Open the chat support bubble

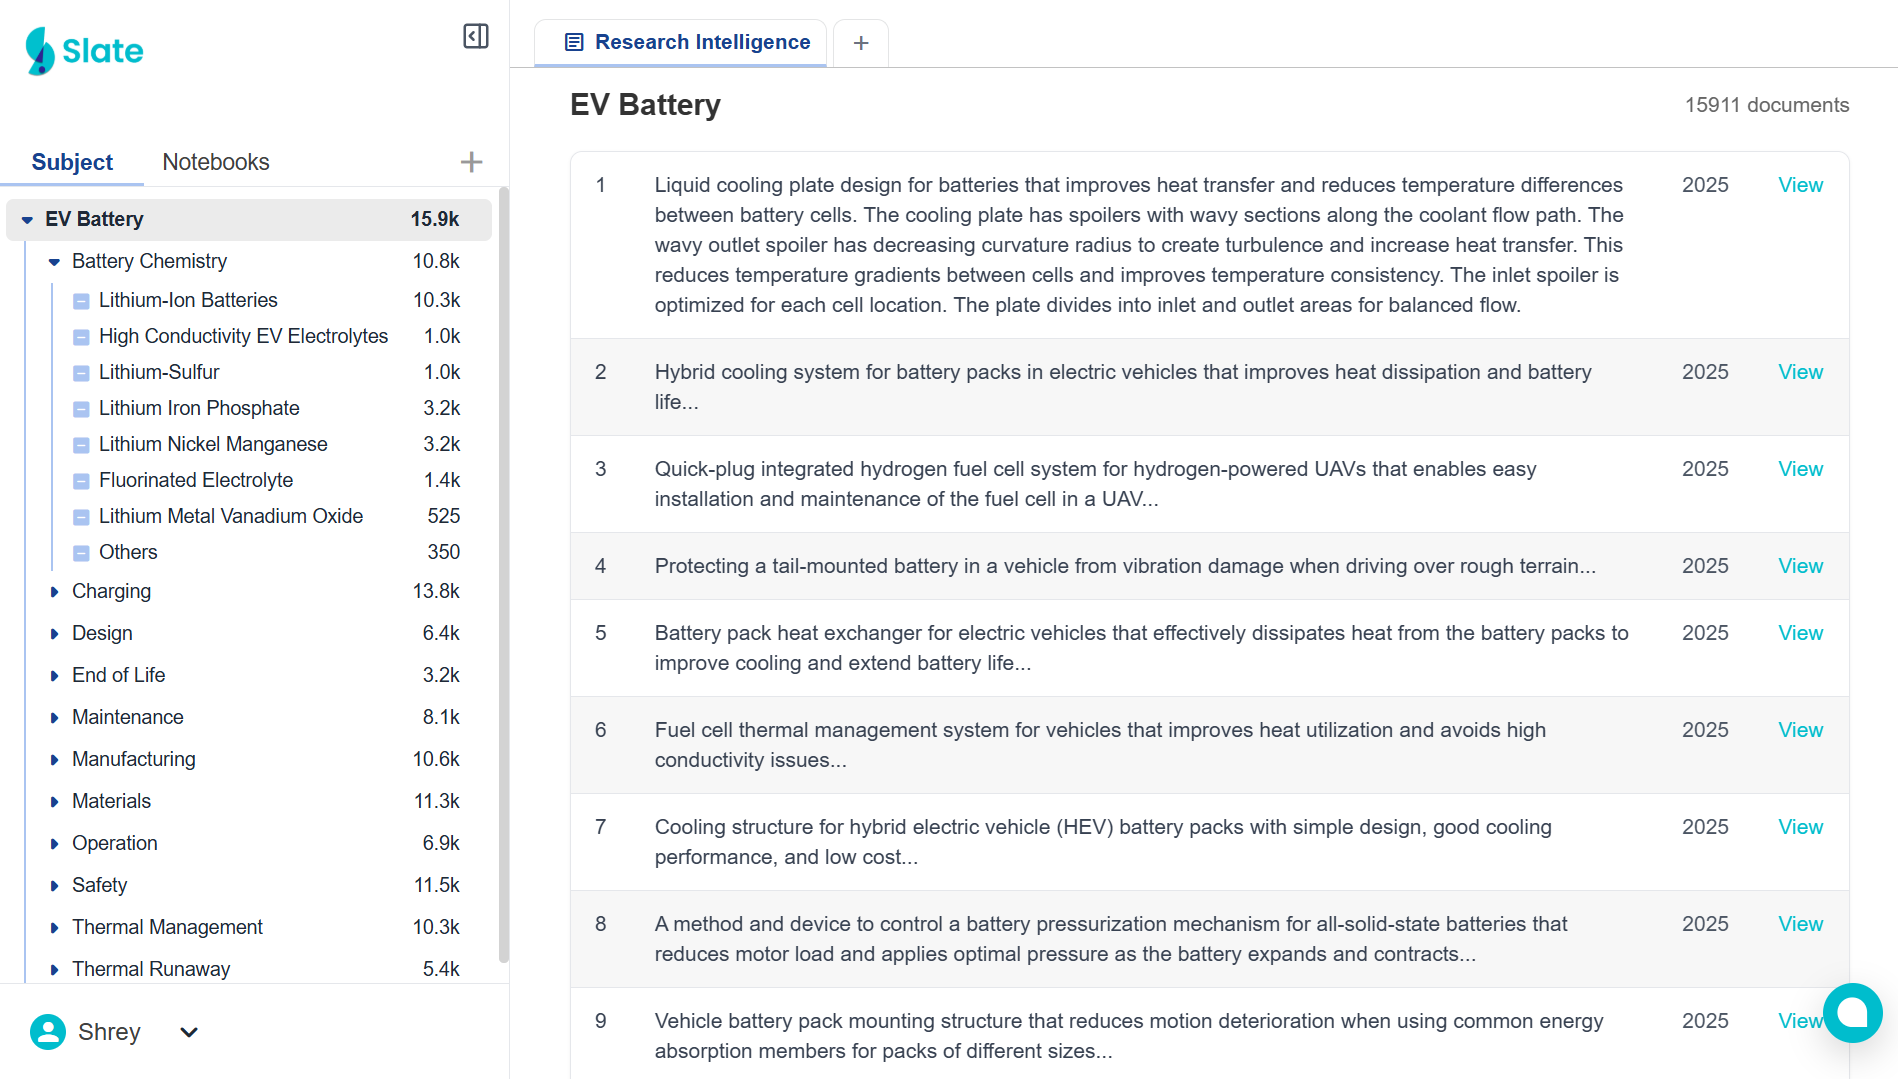1852,1013
